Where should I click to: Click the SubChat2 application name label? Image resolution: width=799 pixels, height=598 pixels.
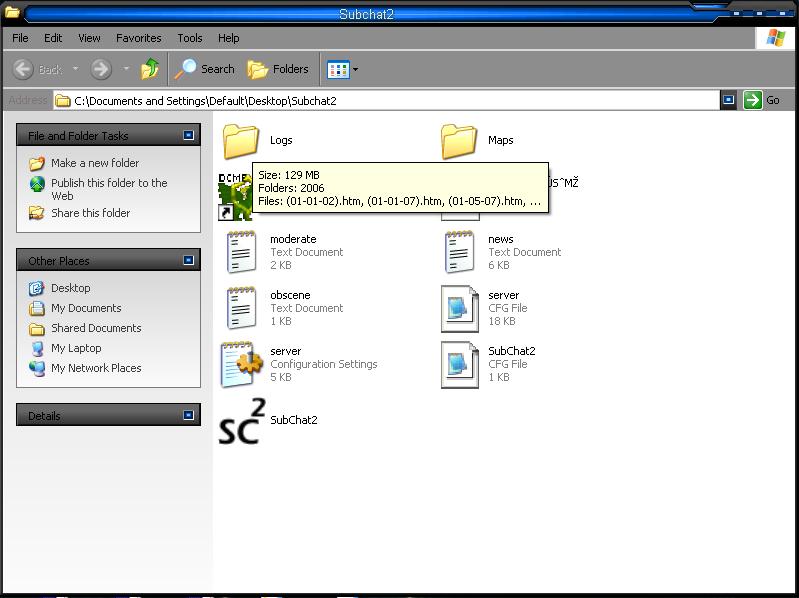pyautogui.click(x=294, y=420)
